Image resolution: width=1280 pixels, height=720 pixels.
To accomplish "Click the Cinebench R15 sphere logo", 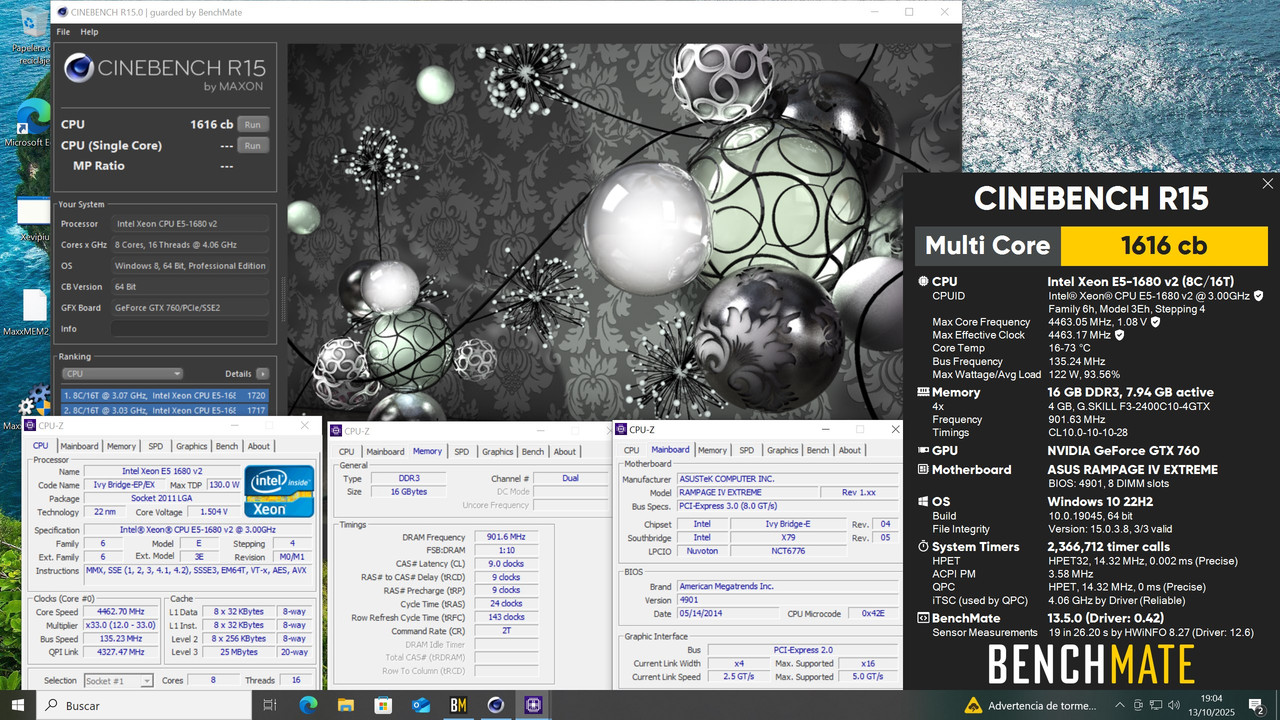I will tap(79, 68).
